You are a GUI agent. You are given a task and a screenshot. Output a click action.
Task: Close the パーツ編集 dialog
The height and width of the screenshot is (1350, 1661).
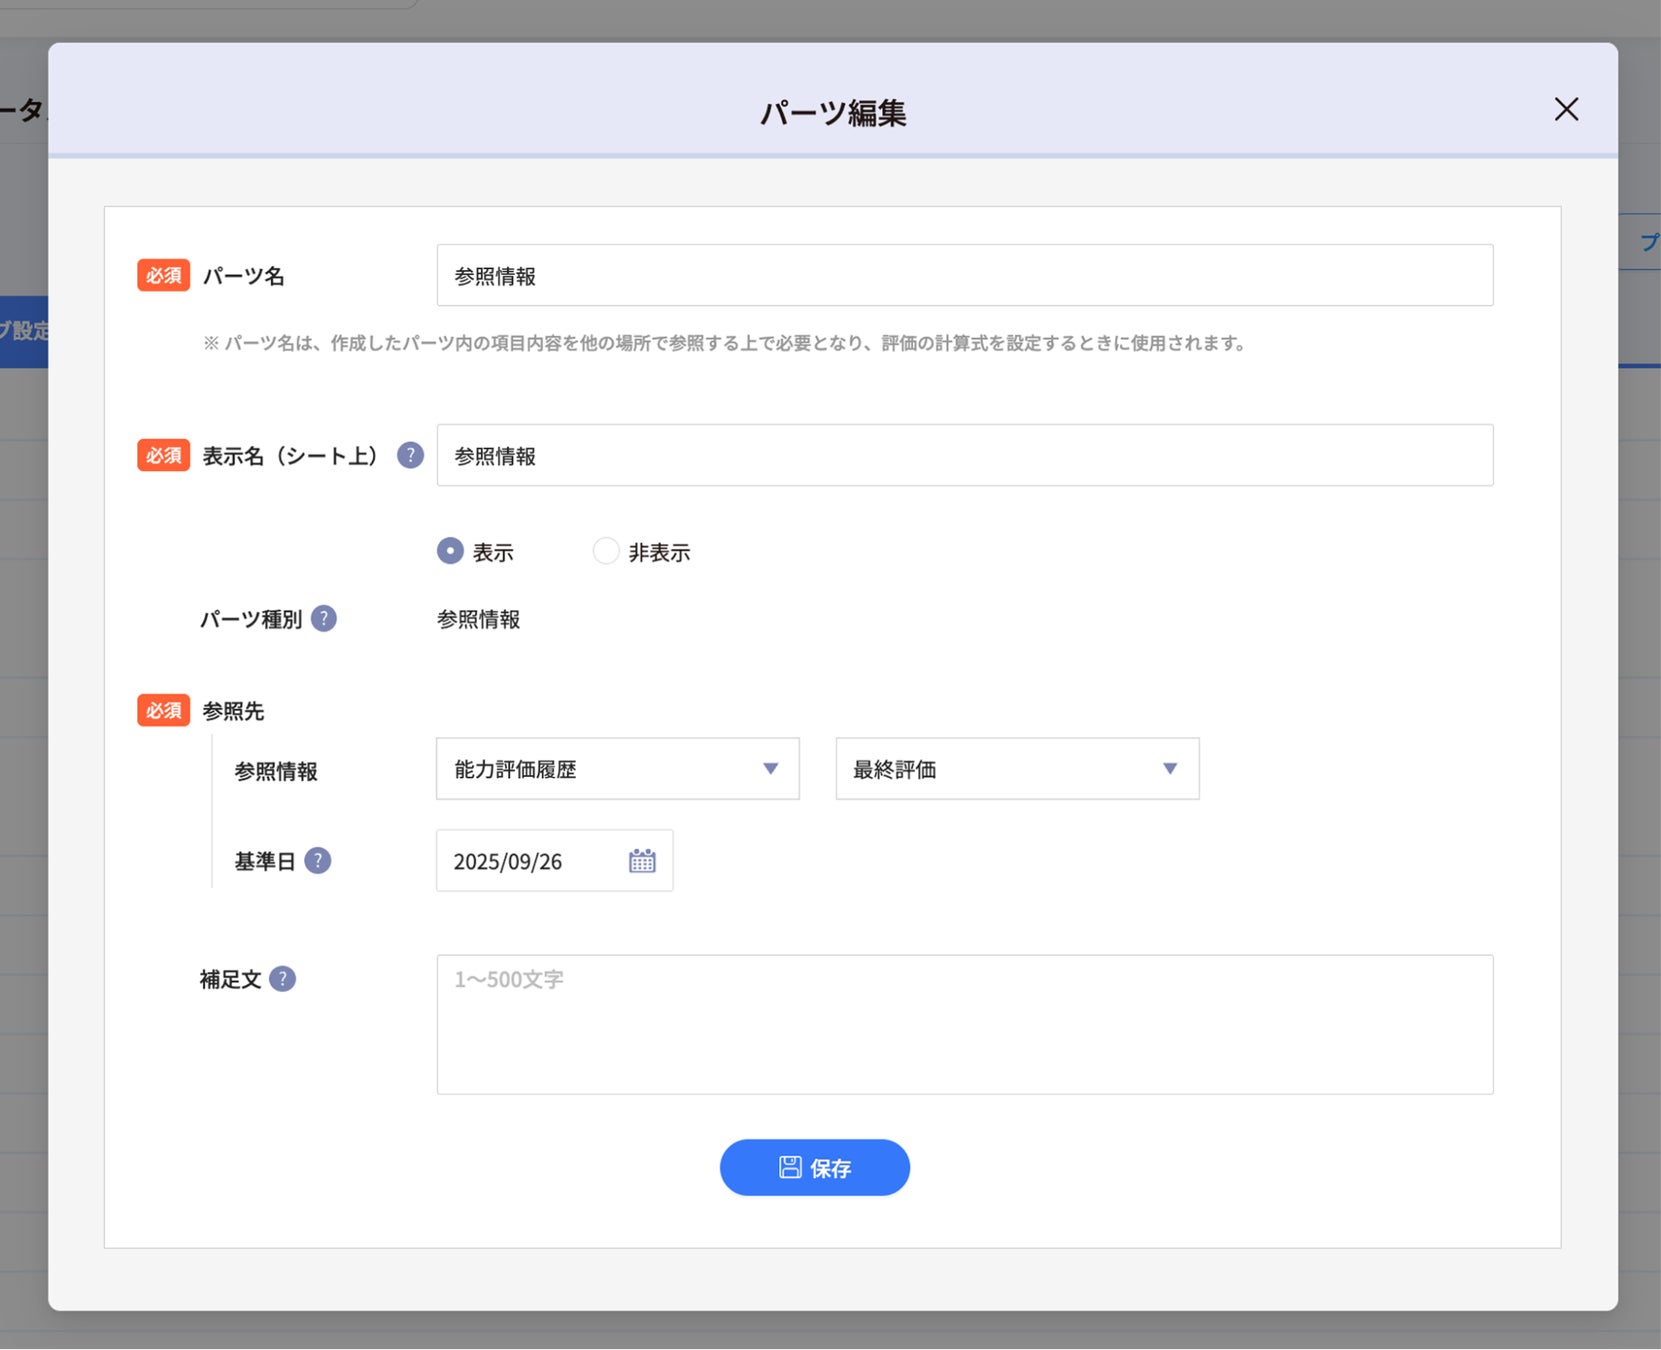(1567, 109)
